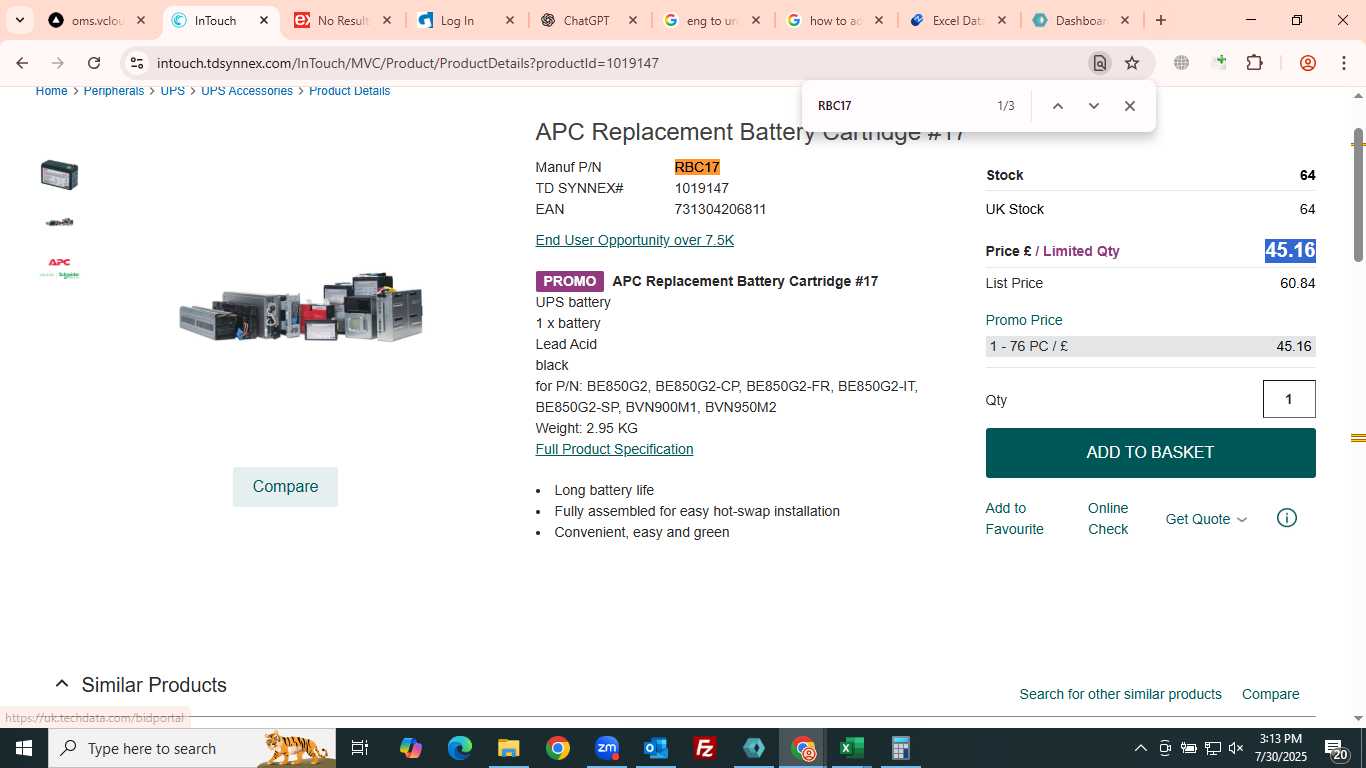Reload the page with refresh icon
Viewport: 1366px width, 768px height.
tap(94, 63)
